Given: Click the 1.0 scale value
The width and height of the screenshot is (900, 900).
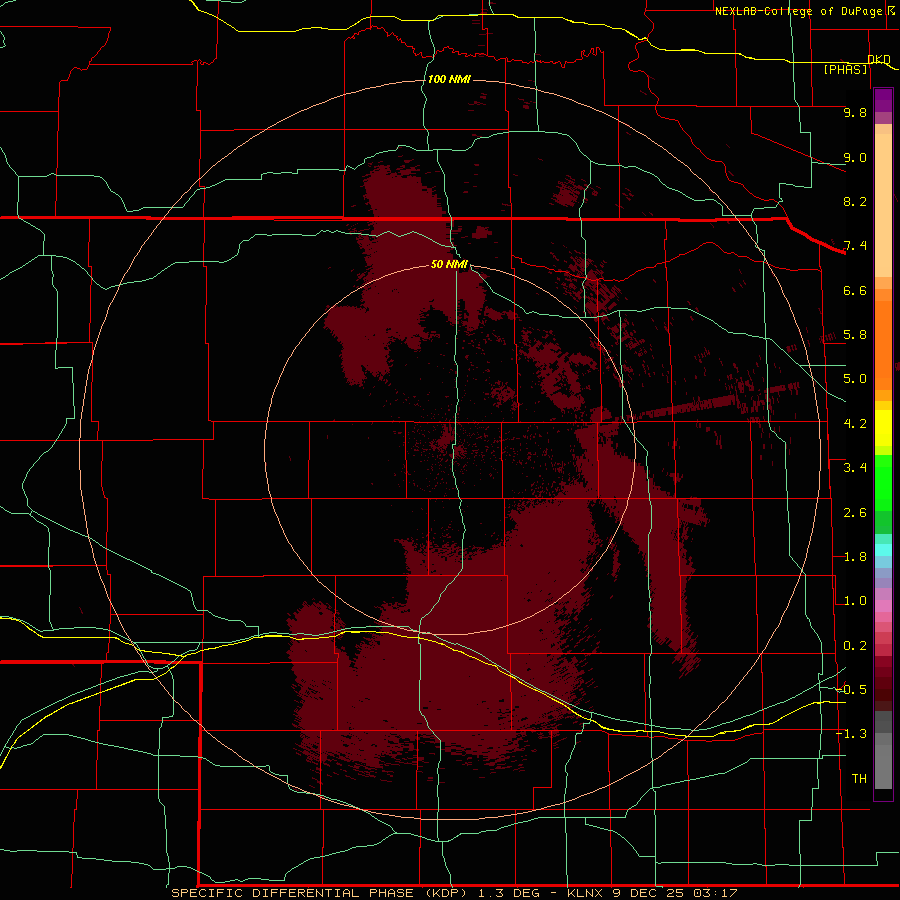Looking at the screenshot, I should (x=855, y=601).
